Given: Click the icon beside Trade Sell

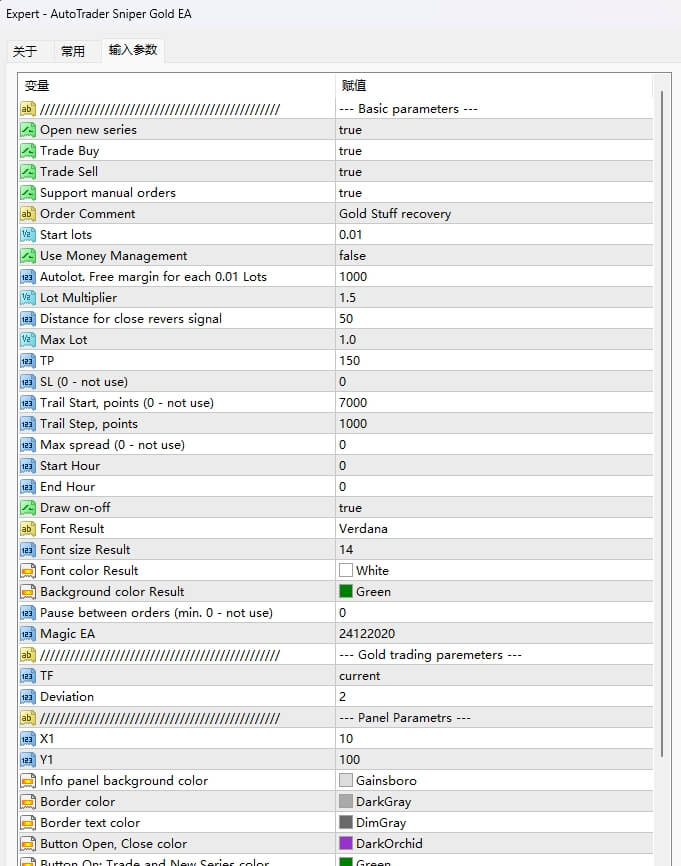Looking at the screenshot, I should (x=28, y=172).
